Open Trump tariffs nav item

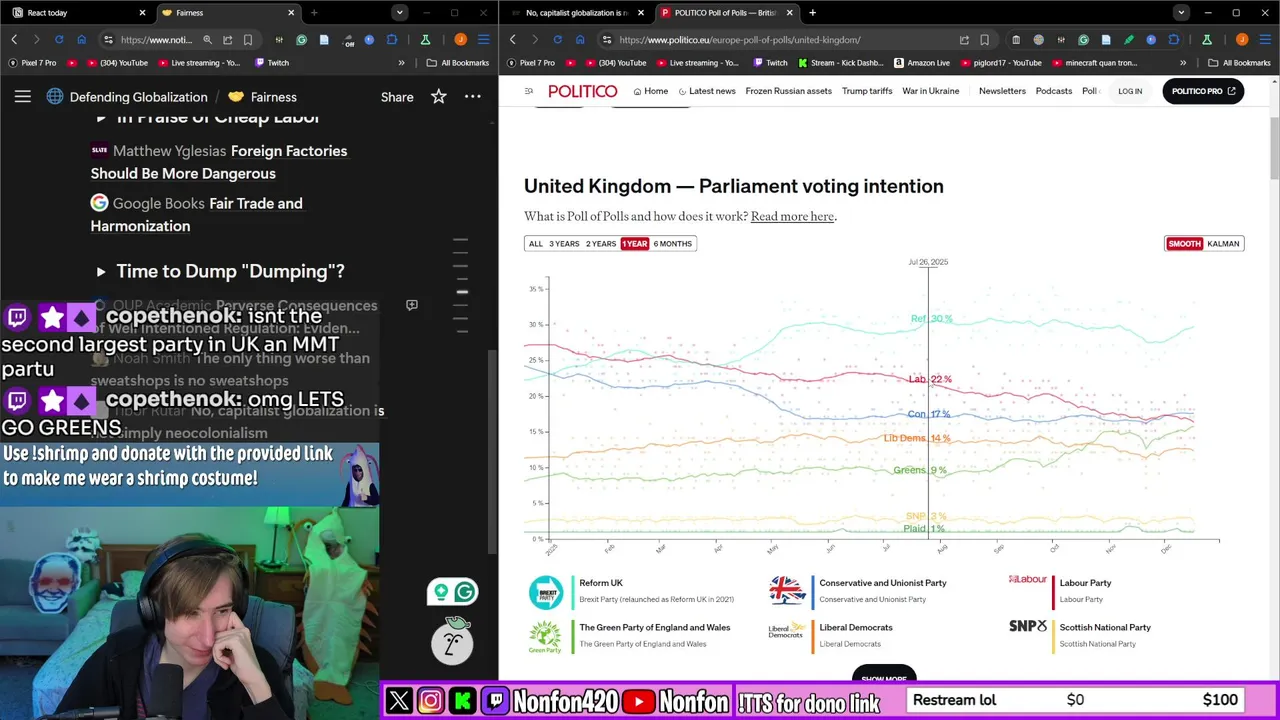tap(867, 91)
